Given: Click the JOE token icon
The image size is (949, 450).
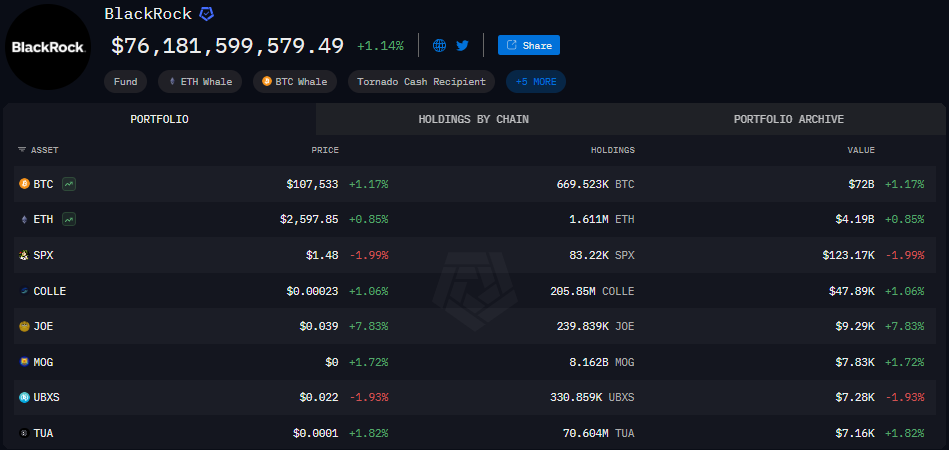Looking at the screenshot, I should tap(24, 326).
